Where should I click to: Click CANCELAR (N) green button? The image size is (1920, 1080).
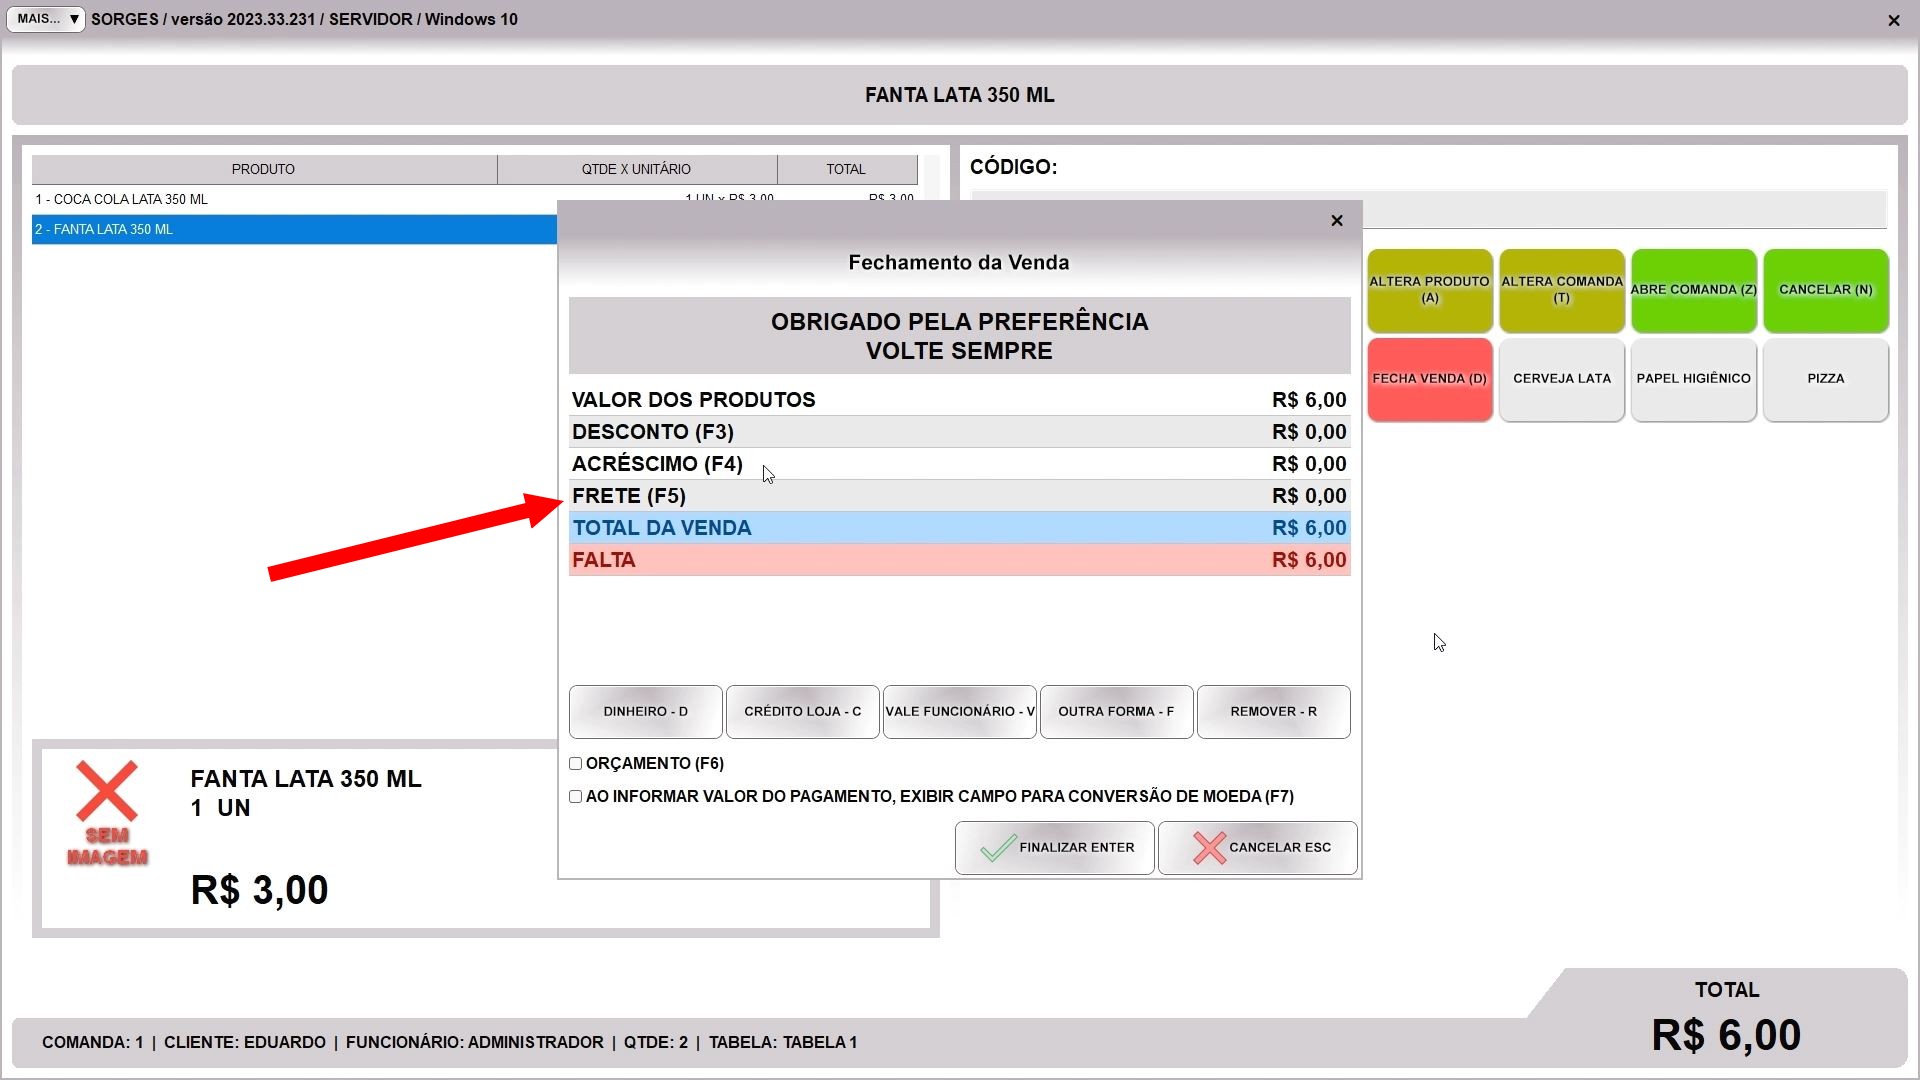1826,290
